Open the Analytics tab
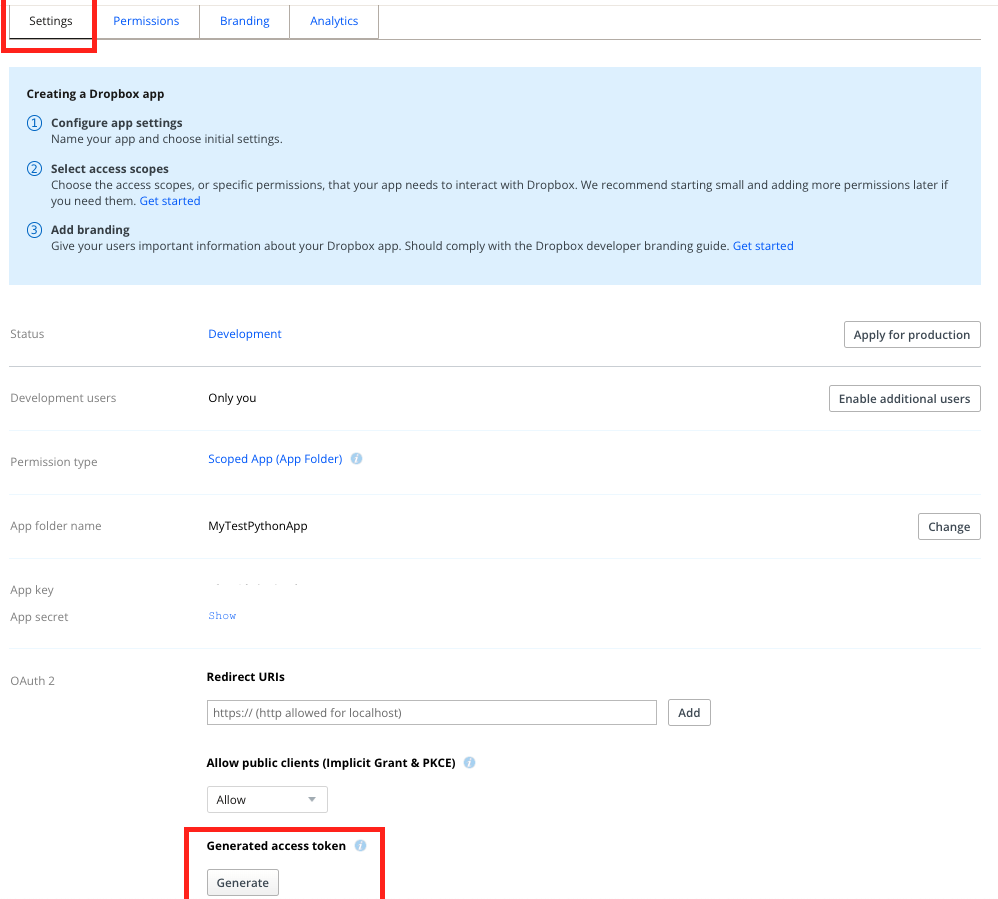 pyautogui.click(x=334, y=22)
